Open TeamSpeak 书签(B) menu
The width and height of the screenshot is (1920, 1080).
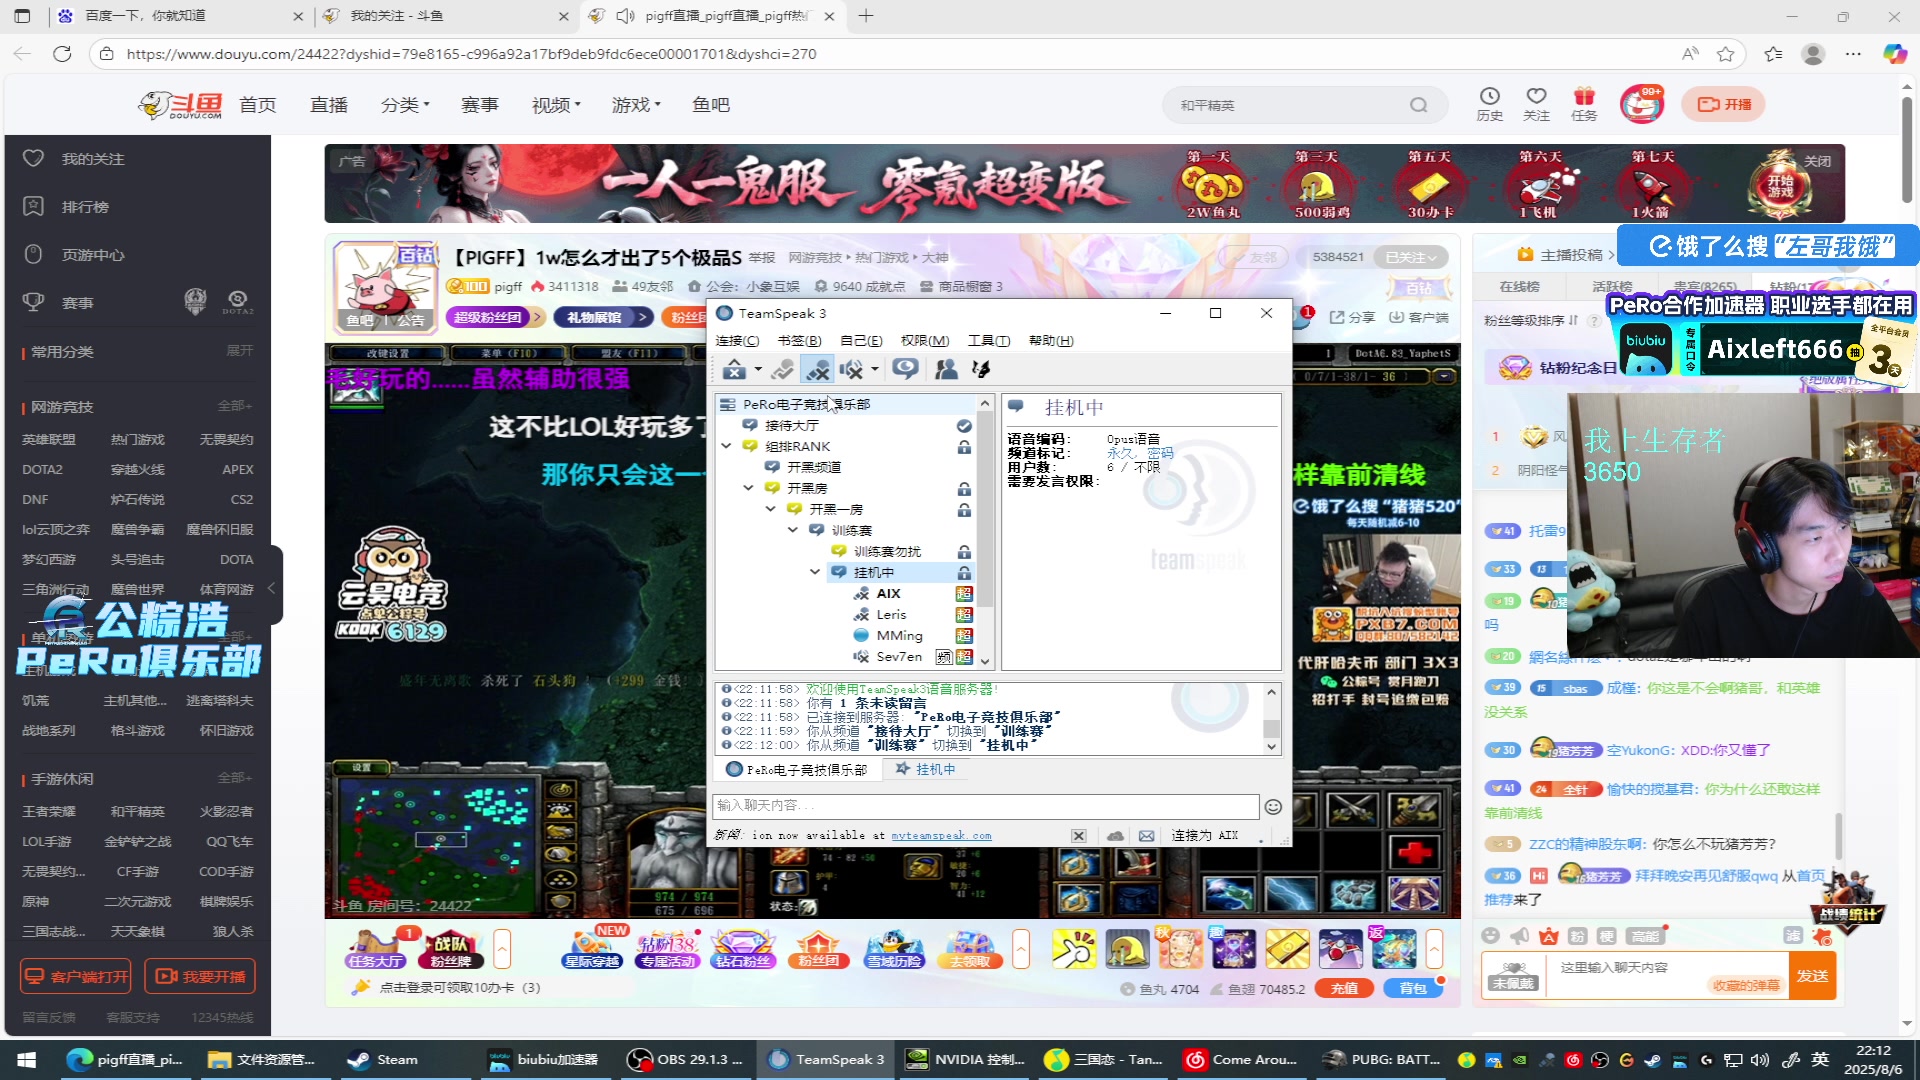[x=799, y=341]
